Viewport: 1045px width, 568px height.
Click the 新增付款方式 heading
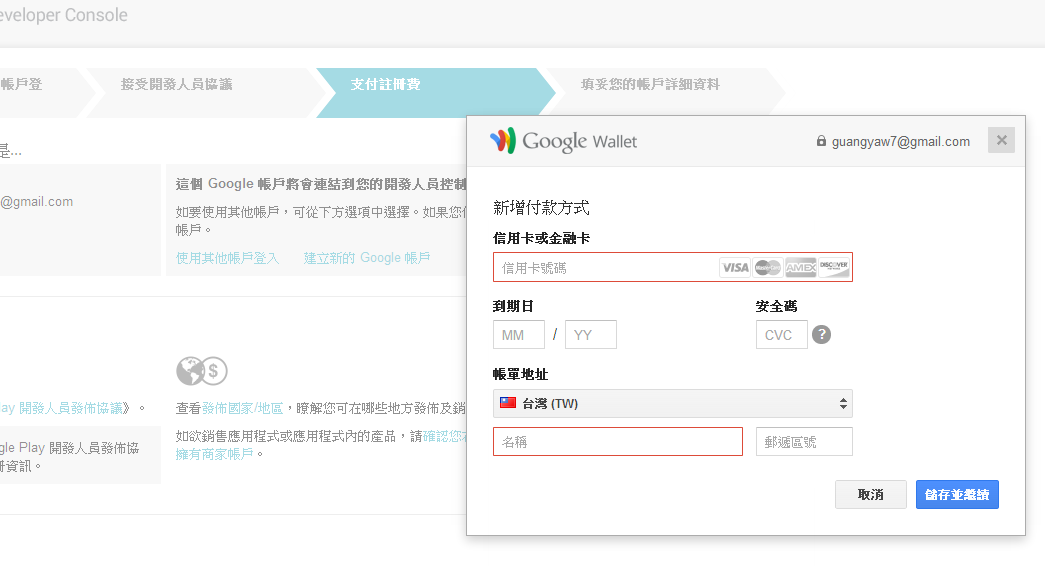tap(541, 207)
